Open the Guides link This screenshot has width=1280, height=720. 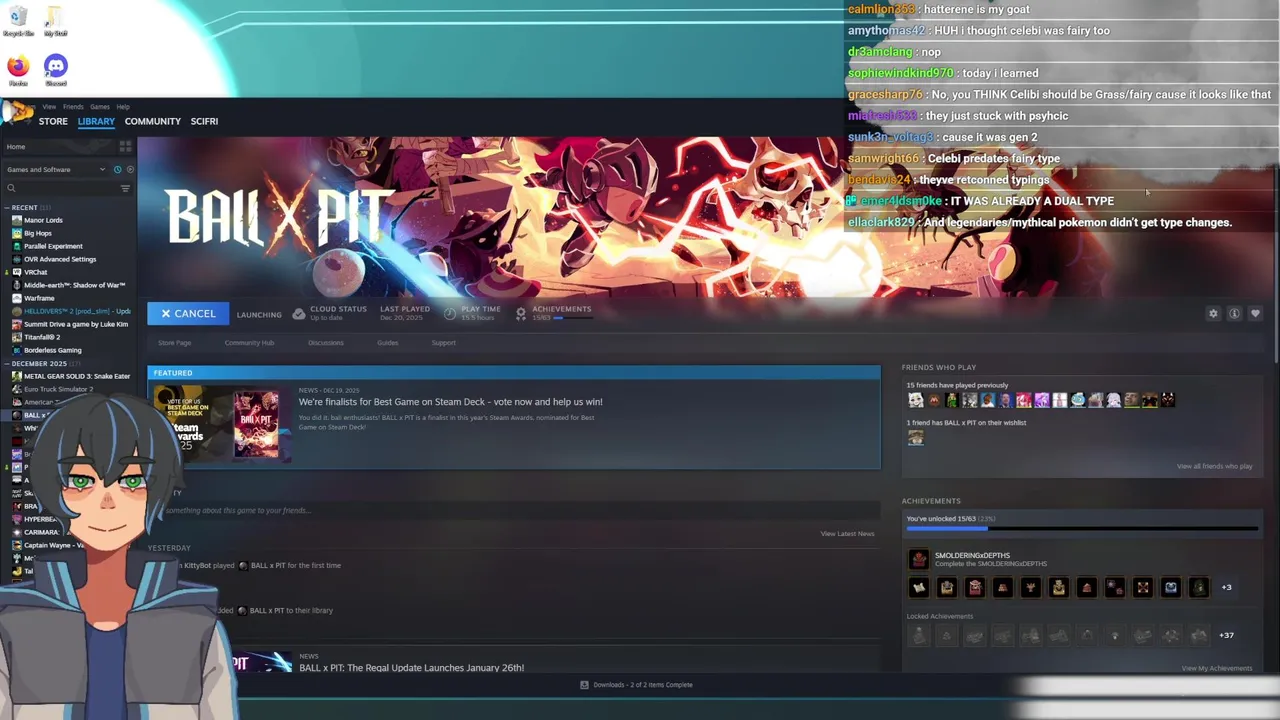[387, 343]
